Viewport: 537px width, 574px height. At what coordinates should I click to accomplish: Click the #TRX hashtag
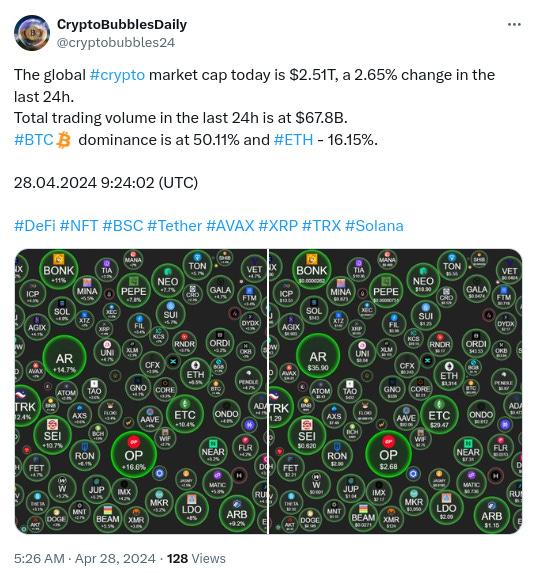(321, 226)
